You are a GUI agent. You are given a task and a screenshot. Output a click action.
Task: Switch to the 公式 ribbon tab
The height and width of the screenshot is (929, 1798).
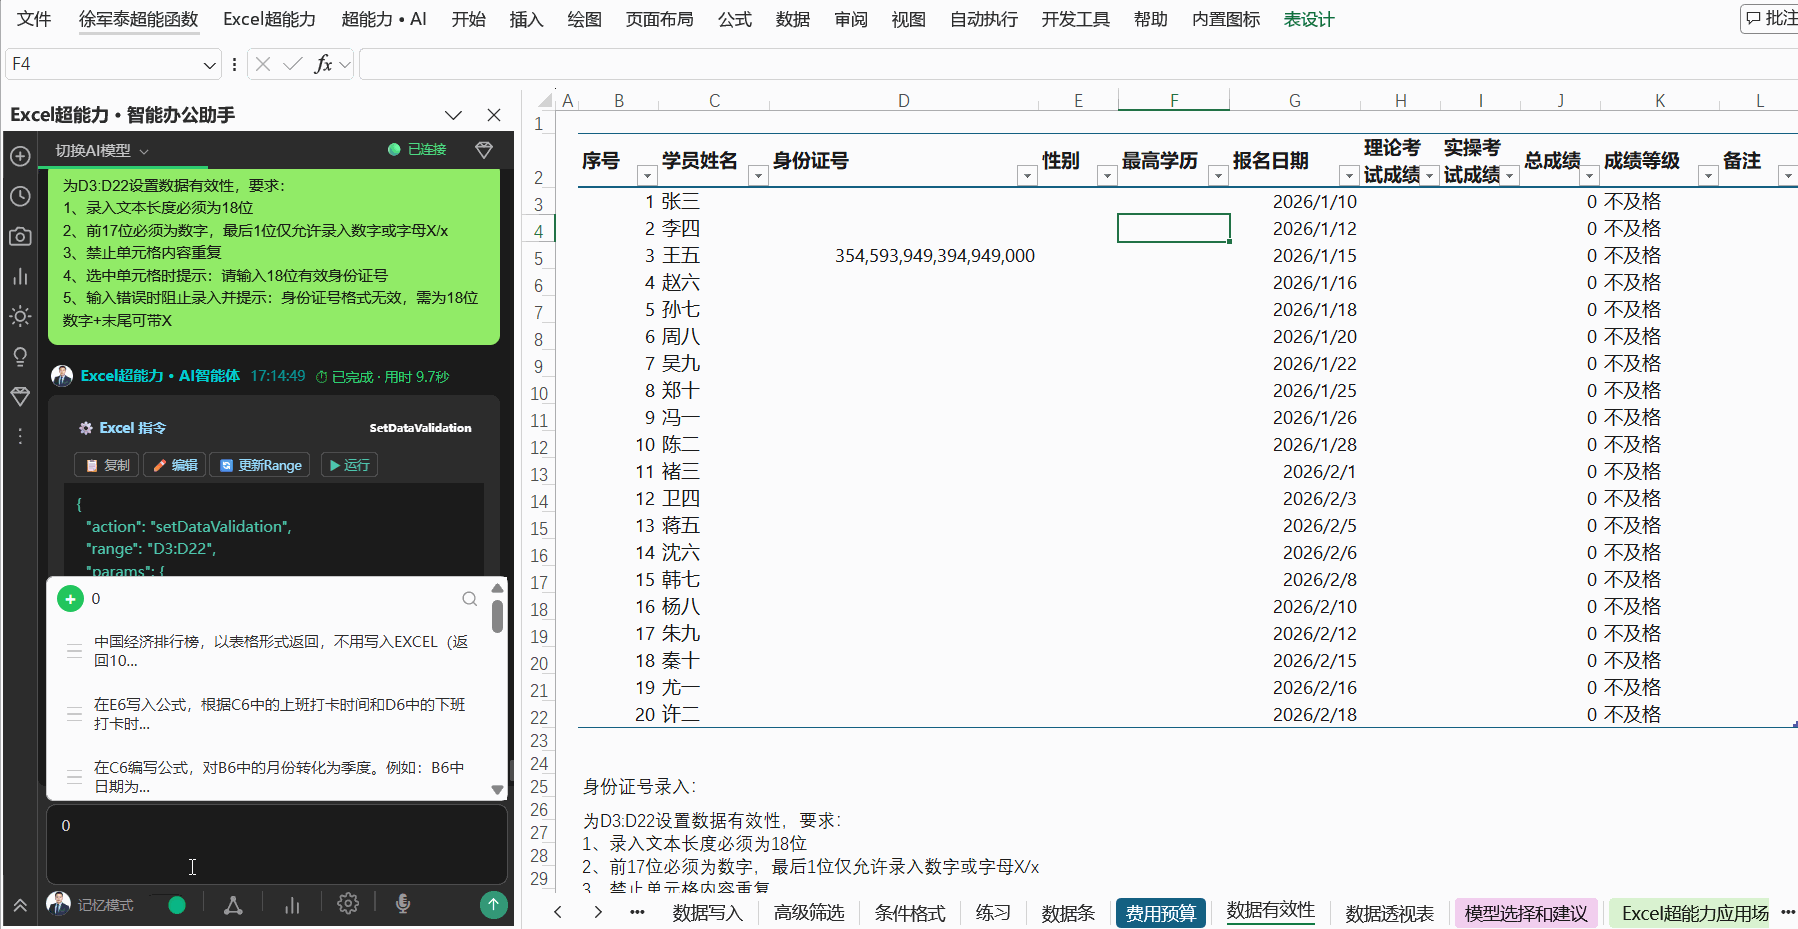(x=735, y=19)
